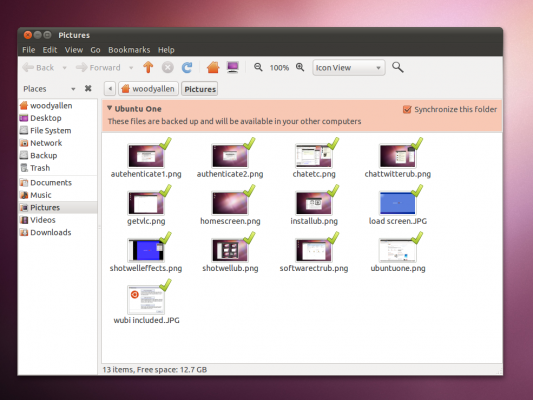Open the Bookmarks menu
This screenshot has height=400, width=533.
click(129, 50)
